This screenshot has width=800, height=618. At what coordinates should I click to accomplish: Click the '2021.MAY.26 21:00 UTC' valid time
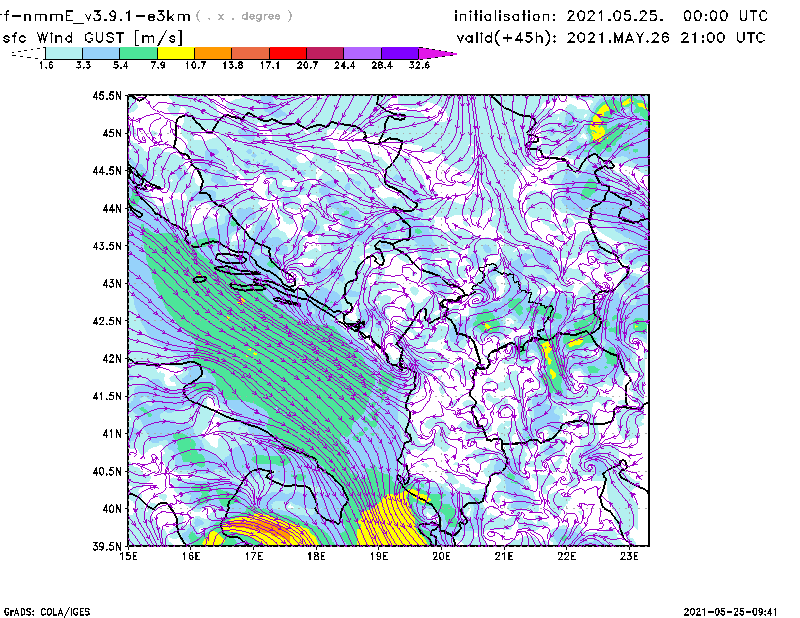click(x=666, y=38)
